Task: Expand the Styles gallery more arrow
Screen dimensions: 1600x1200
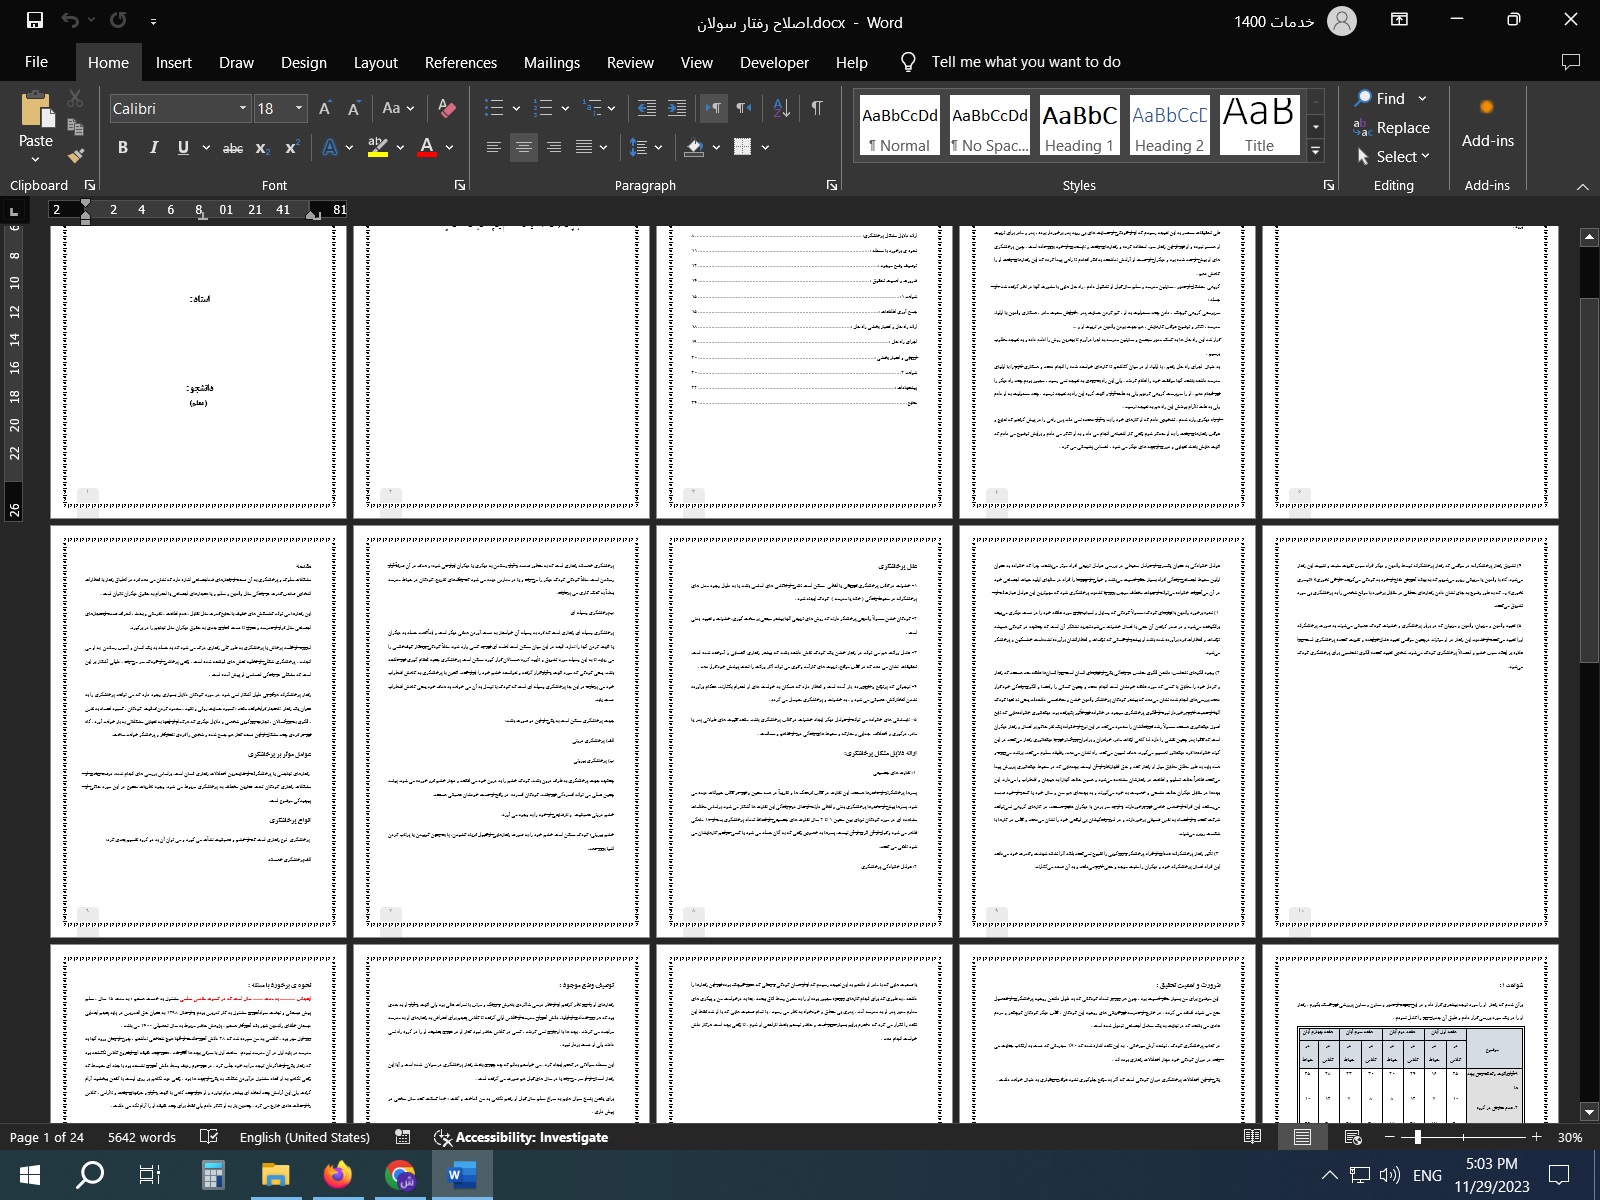Action: pyautogui.click(x=1316, y=151)
